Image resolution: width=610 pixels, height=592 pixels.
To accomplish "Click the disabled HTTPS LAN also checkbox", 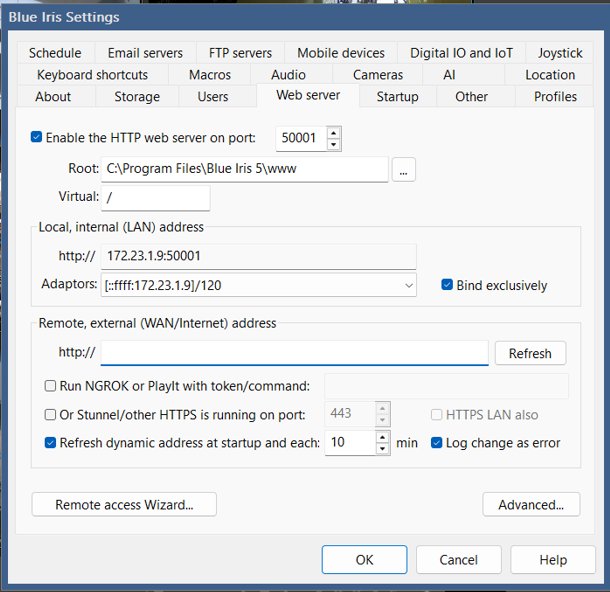I will click(x=436, y=415).
